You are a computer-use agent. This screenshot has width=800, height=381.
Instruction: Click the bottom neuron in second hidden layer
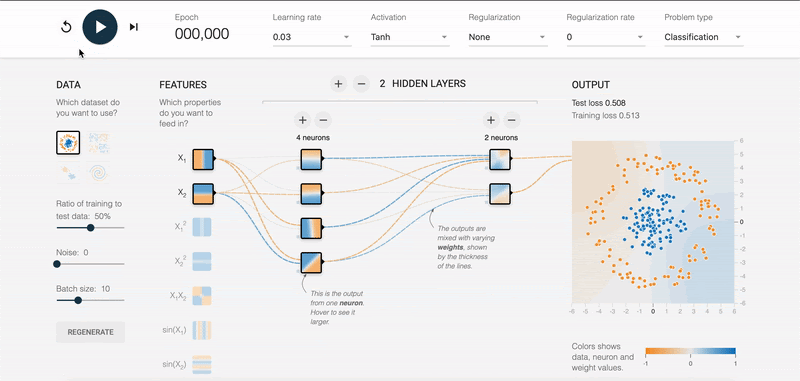point(499,193)
